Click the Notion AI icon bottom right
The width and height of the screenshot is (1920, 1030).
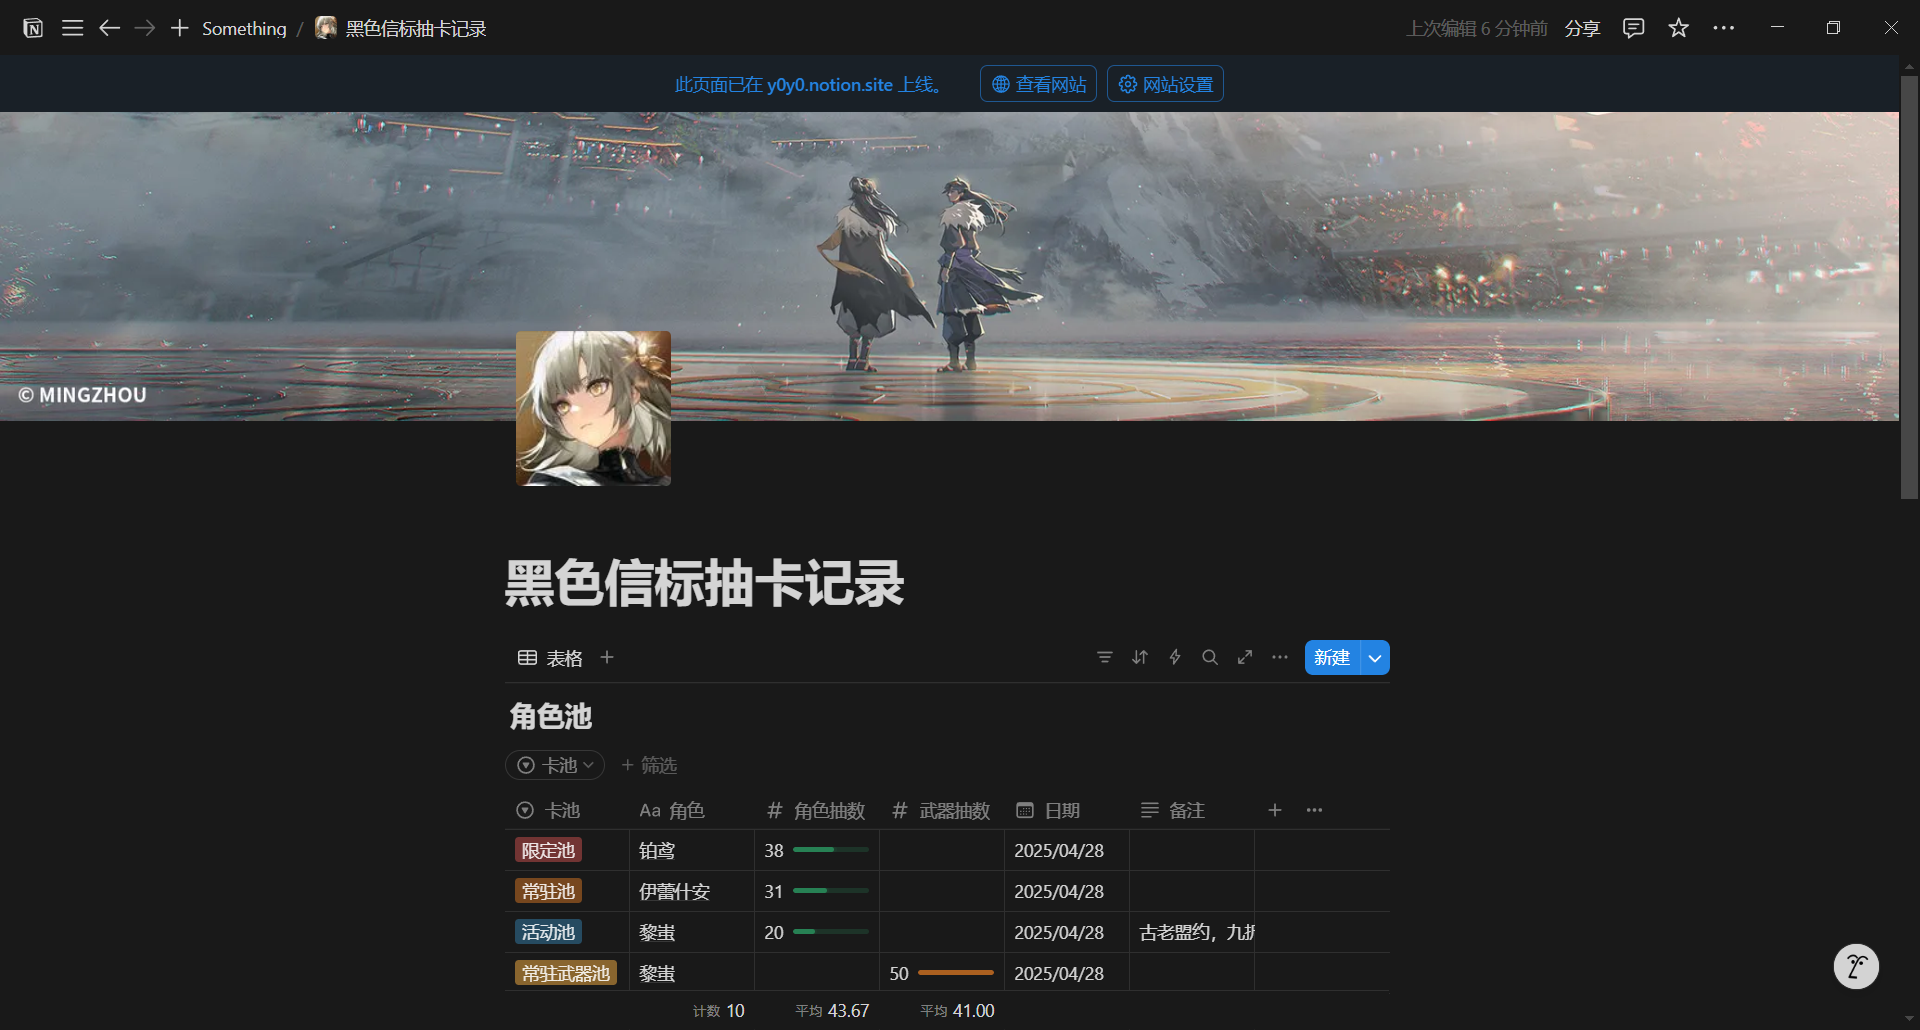(x=1857, y=966)
